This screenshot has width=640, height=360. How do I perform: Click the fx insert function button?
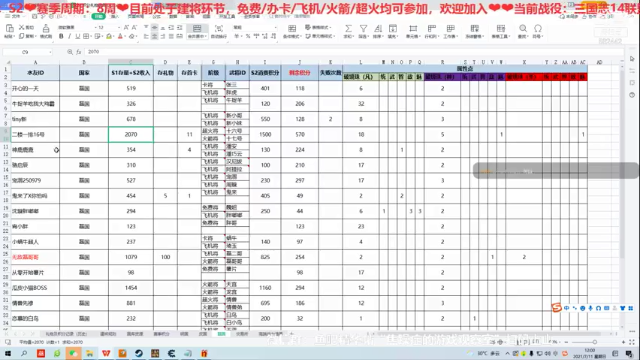pyautogui.click(x=78, y=52)
